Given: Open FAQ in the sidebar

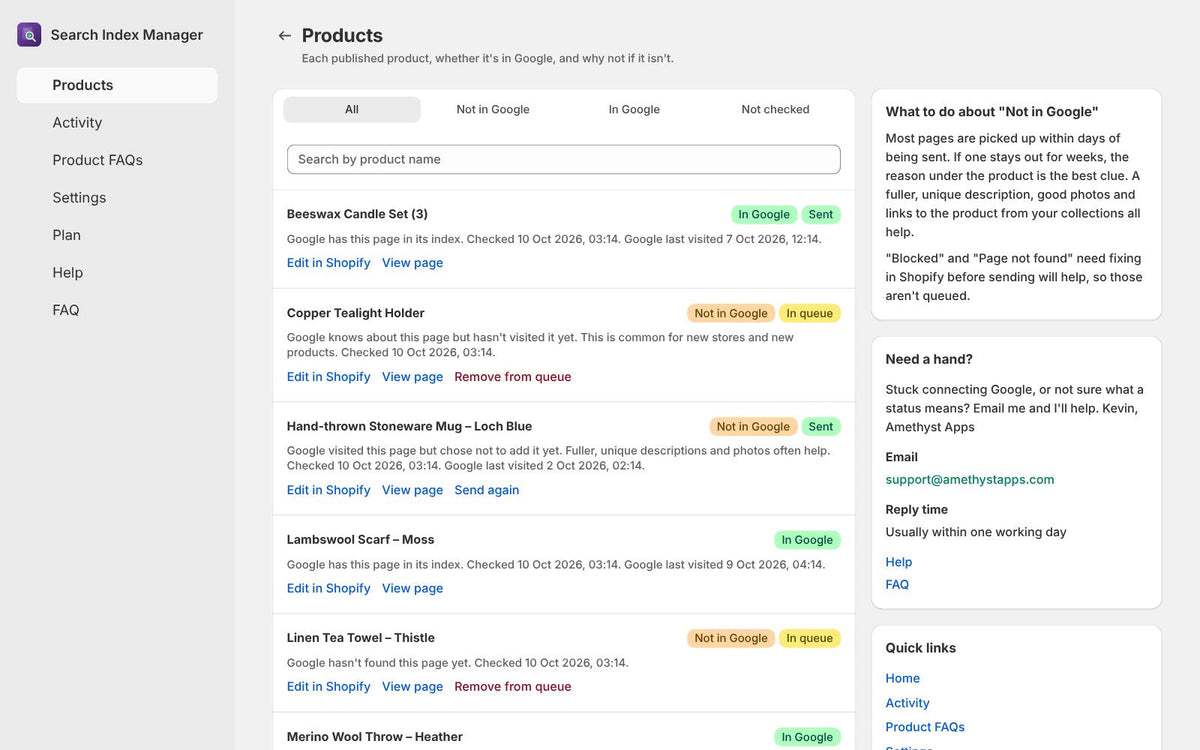Looking at the screenshot, I should click(x=117, y=310).
